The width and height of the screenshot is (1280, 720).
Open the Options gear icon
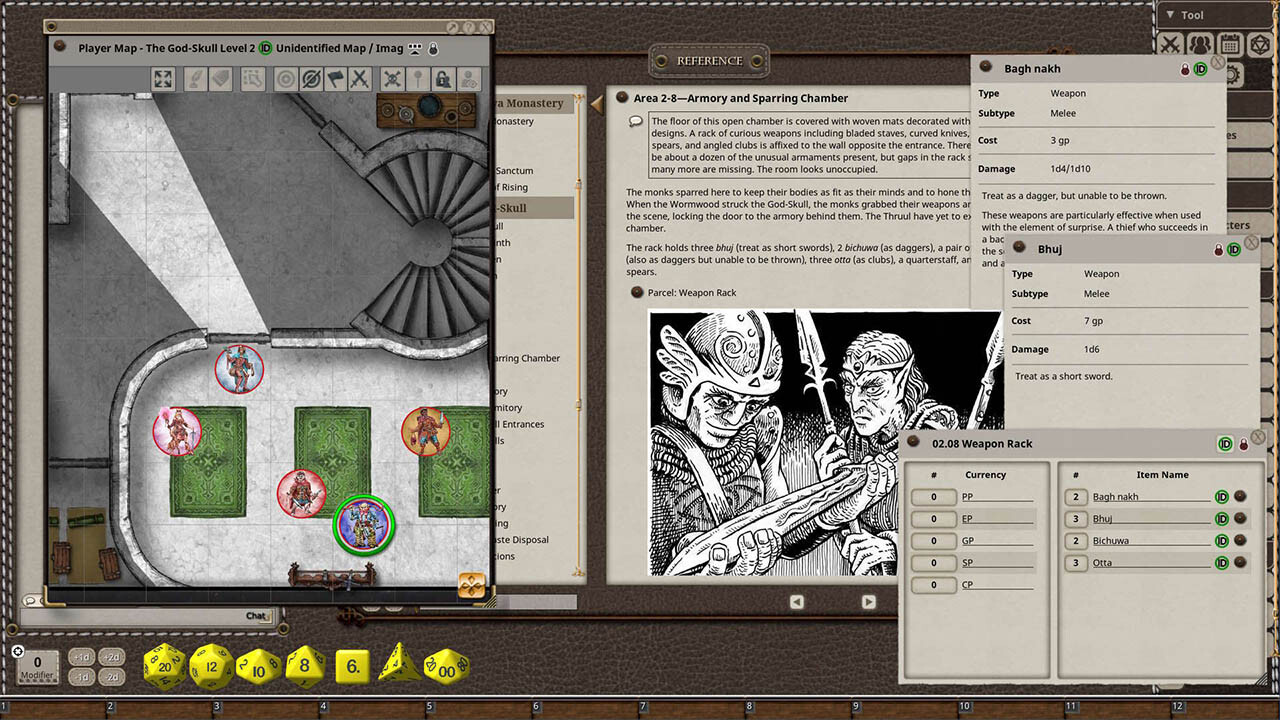click(x=1233, y=74)
